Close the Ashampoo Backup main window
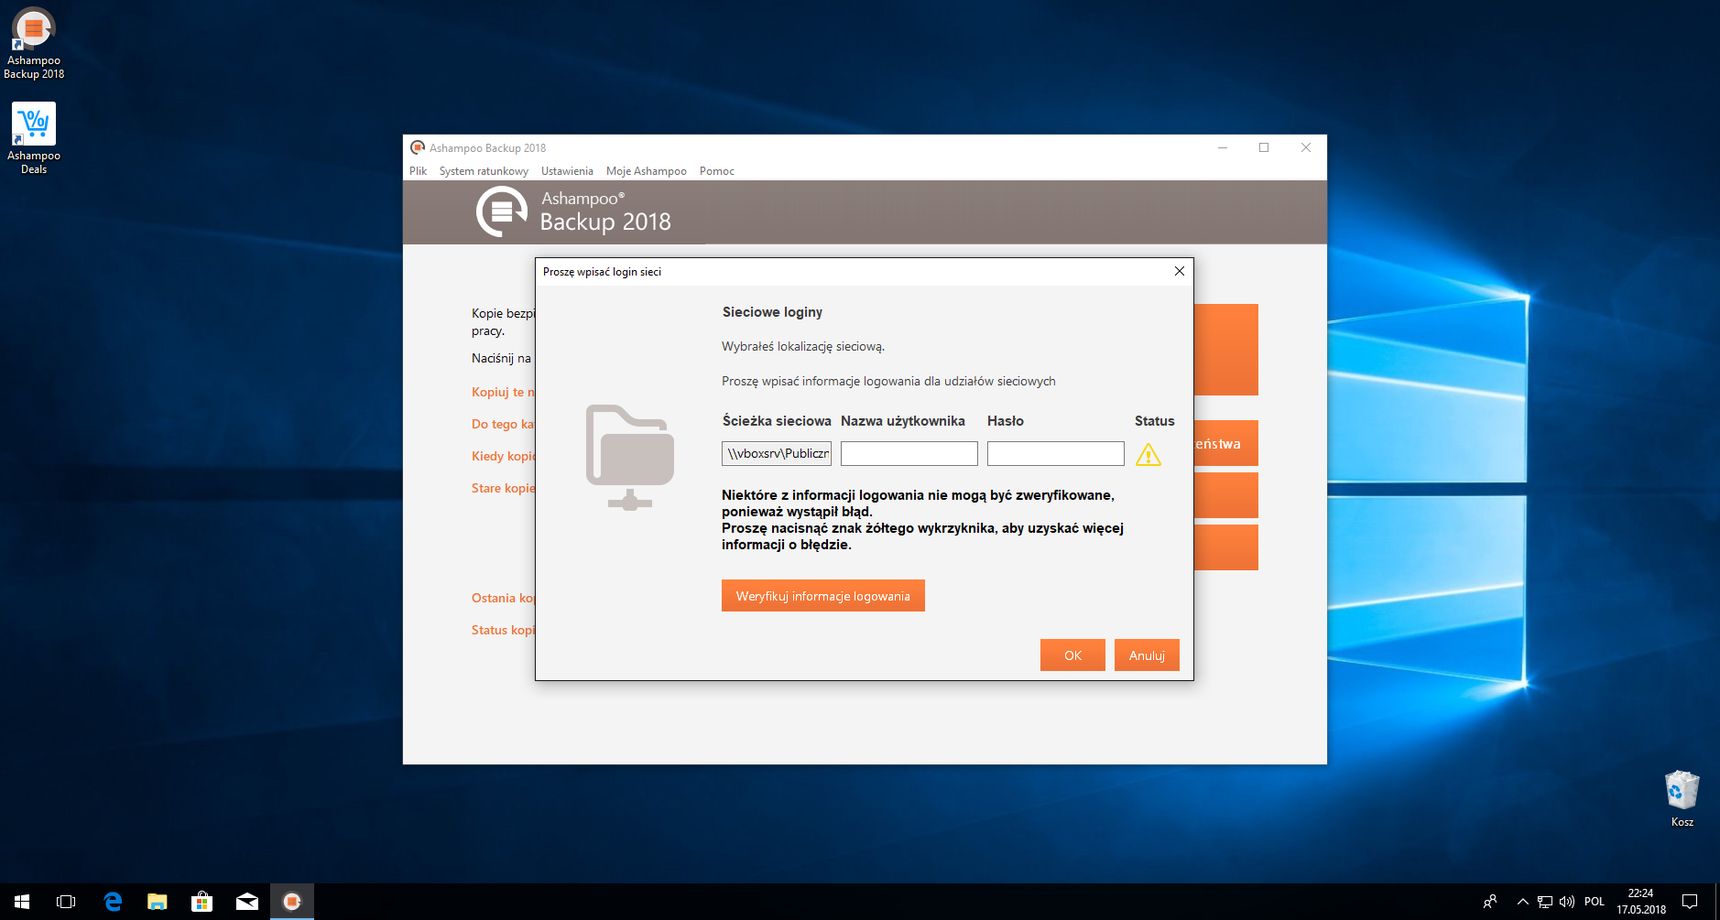Image resolution: width=1720 pixels, height=920 pixels. 1306,147
